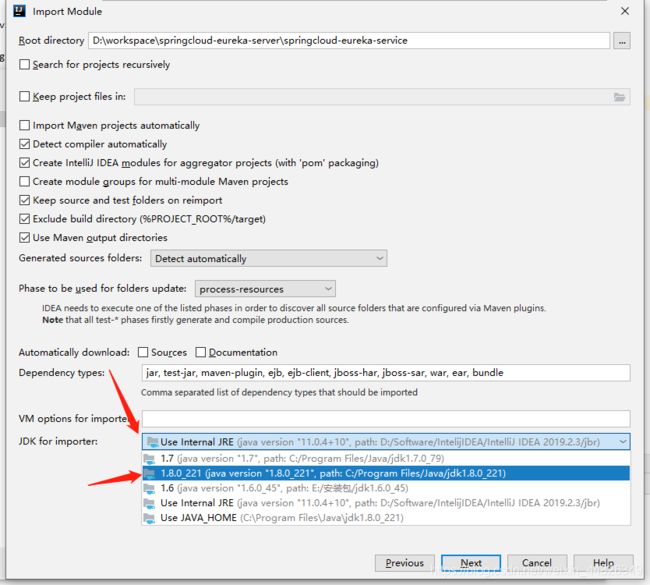This screenshot has height=585, width=650.
Task: Check the Documentation download checkbox
Action: (x=201, y=352)
